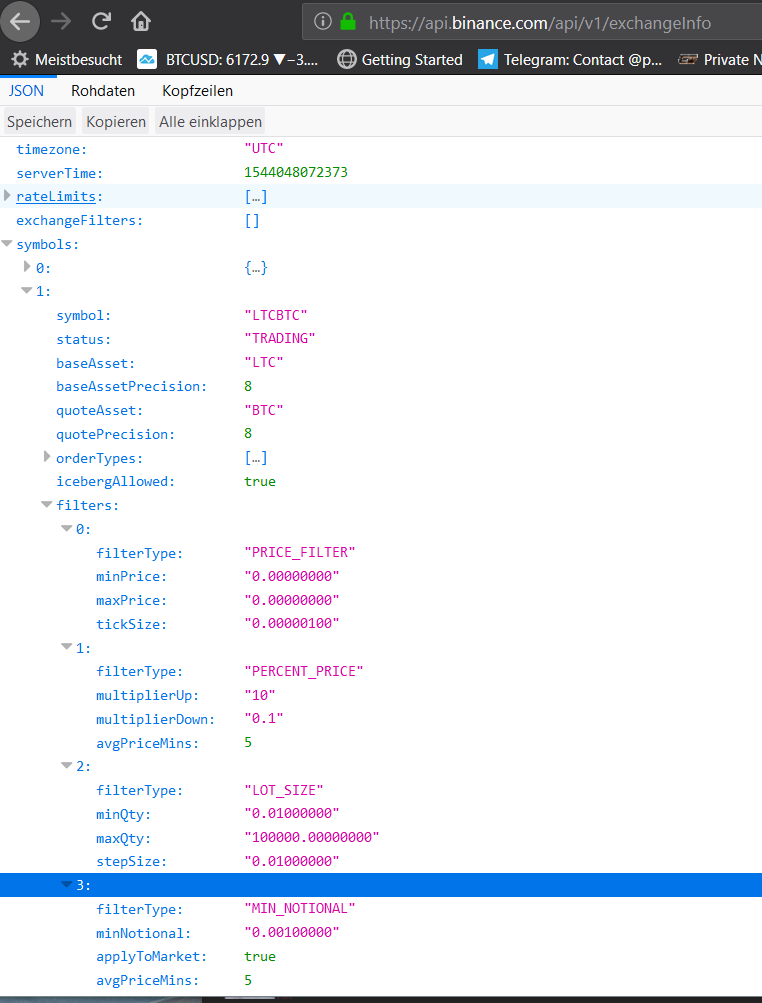Collapse the symbols node
The height and width of the screenshot is (1003, 762).
point(7,244)
